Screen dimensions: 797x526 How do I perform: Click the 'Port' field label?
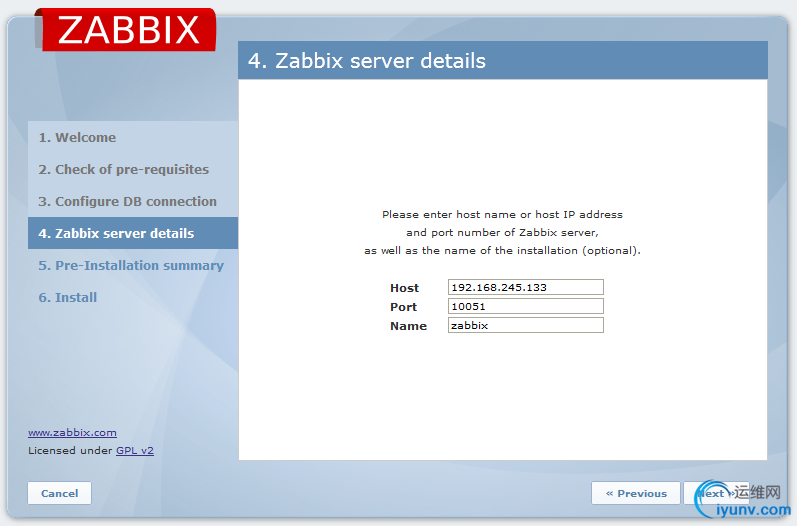[404, 307]
